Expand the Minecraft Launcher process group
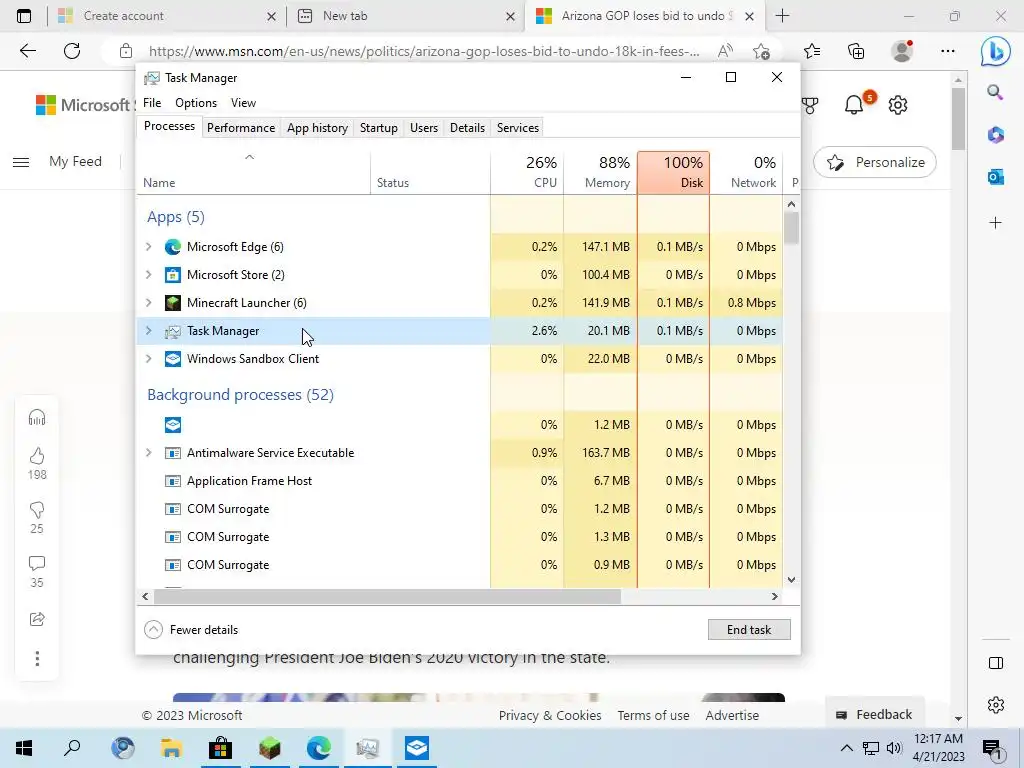The width and height of the screenshot is (1024, 768). click(148, 303)
